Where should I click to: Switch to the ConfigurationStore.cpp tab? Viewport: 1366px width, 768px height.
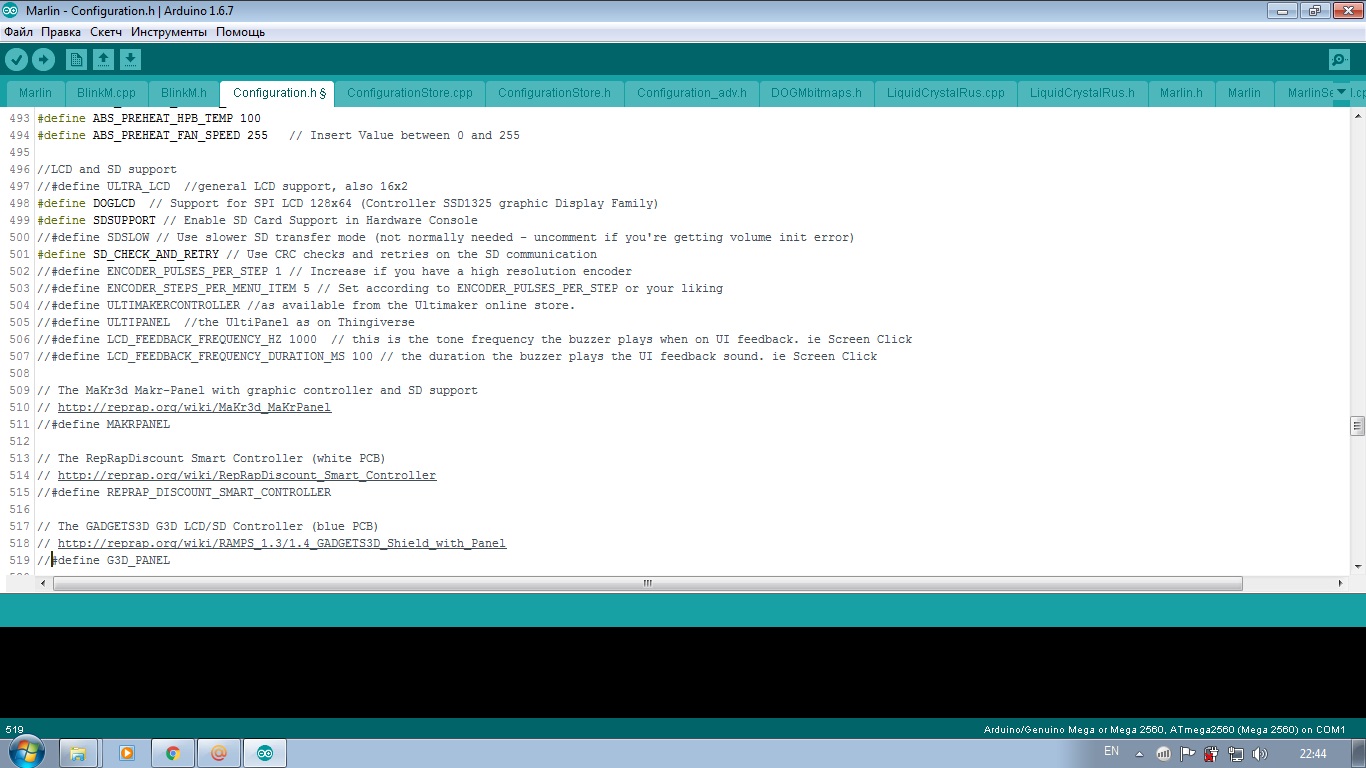click(410, 93)
